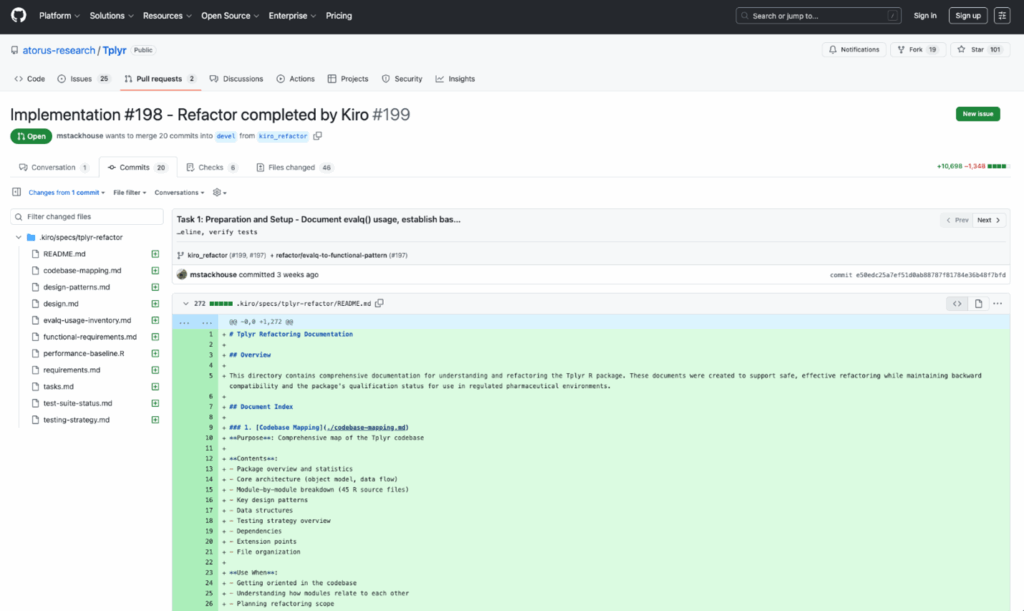Click the green and red diffstat bar

998,167
